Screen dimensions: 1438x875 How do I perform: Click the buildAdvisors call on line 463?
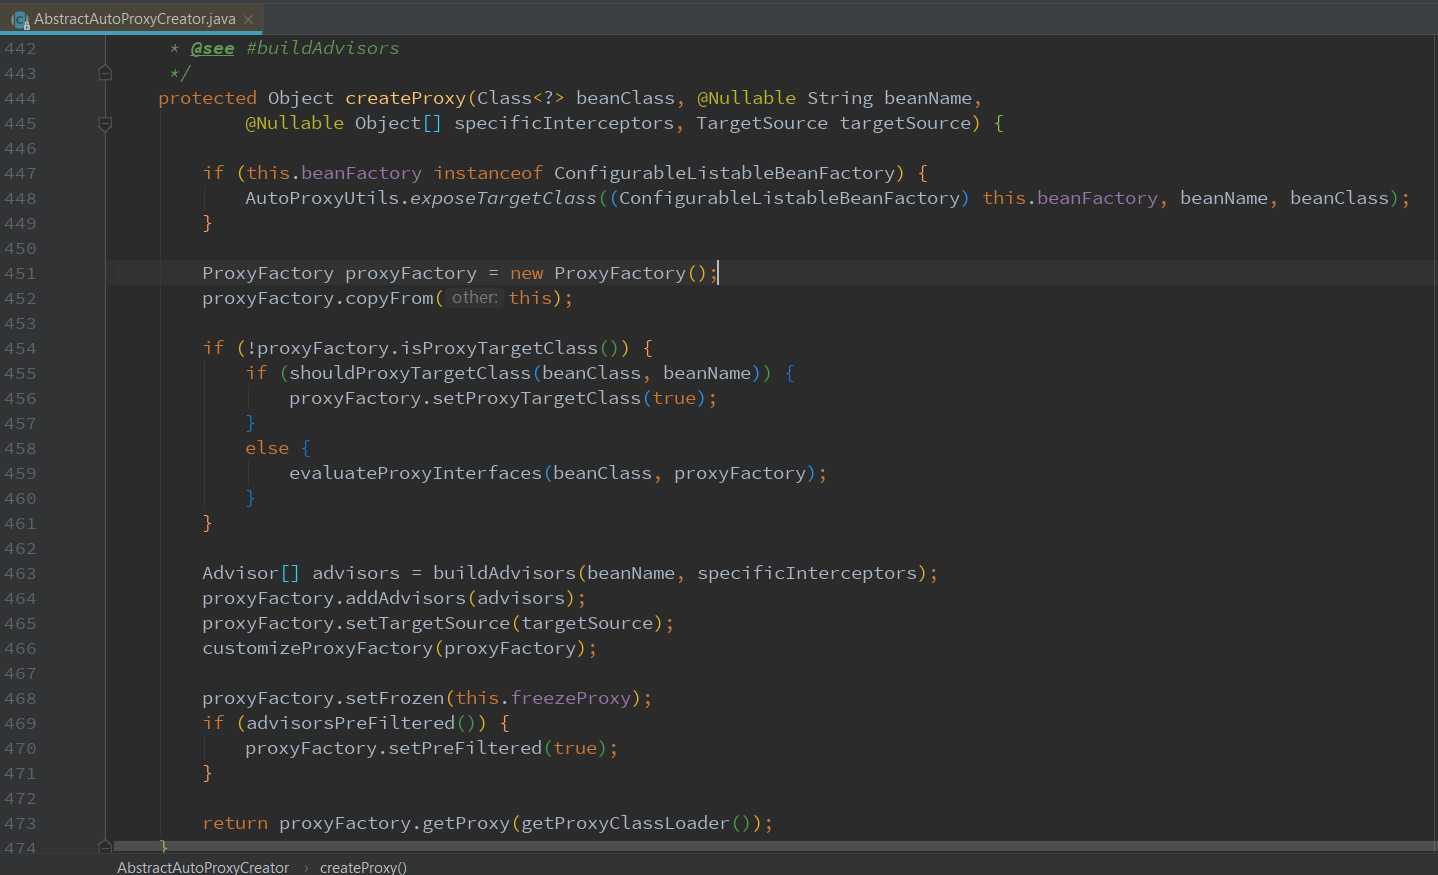pyautogui.click(x=504, y=573)
